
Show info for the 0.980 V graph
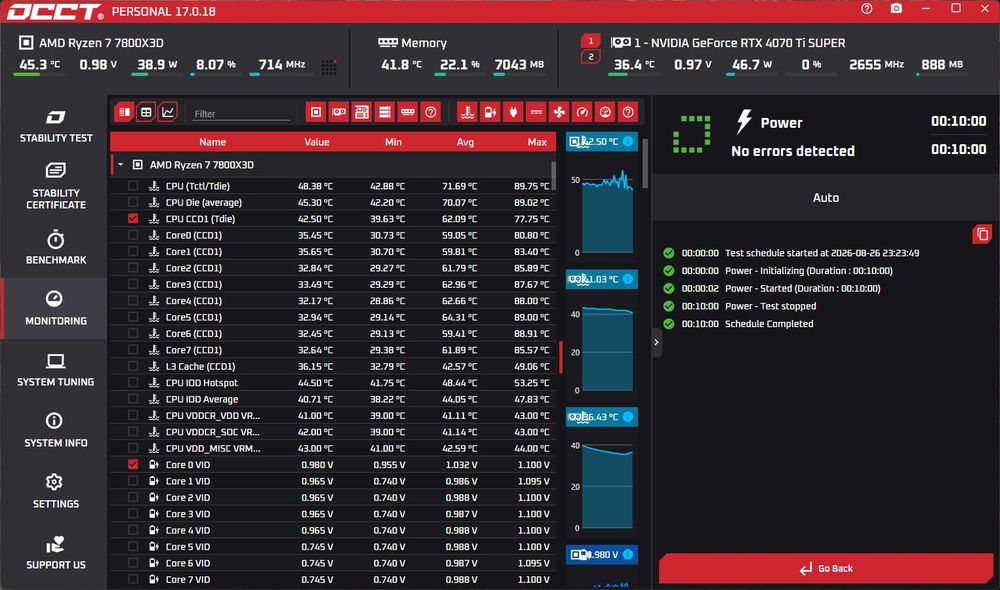[x=628, y=554]
